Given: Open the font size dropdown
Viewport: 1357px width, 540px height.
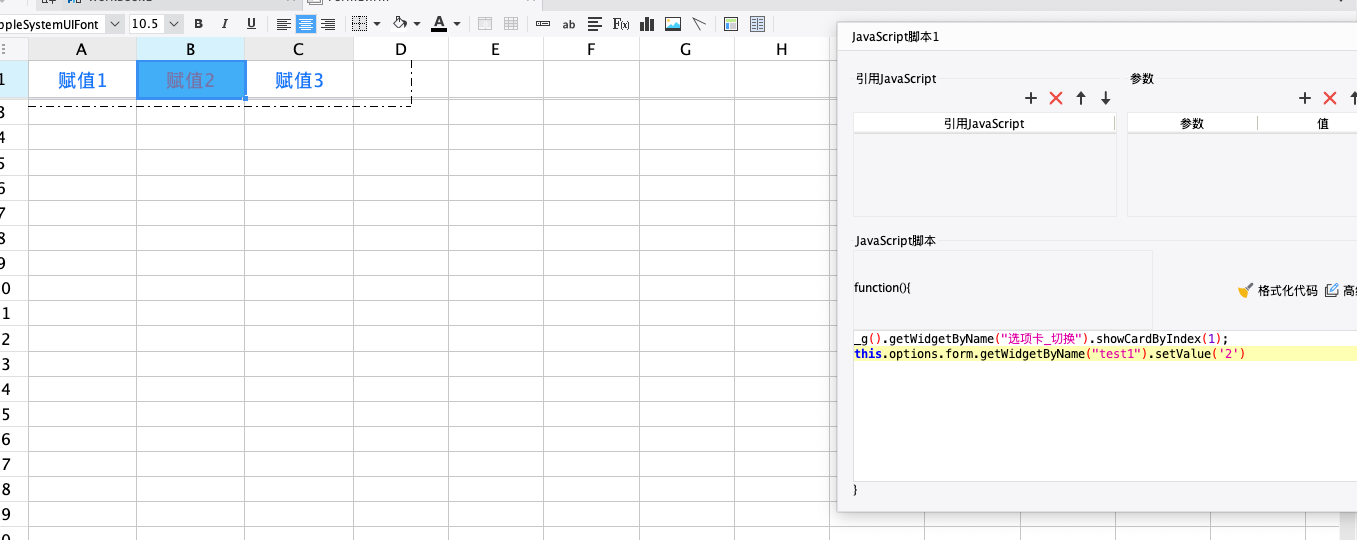Looking at the screenshot, I should click(174, 24).
